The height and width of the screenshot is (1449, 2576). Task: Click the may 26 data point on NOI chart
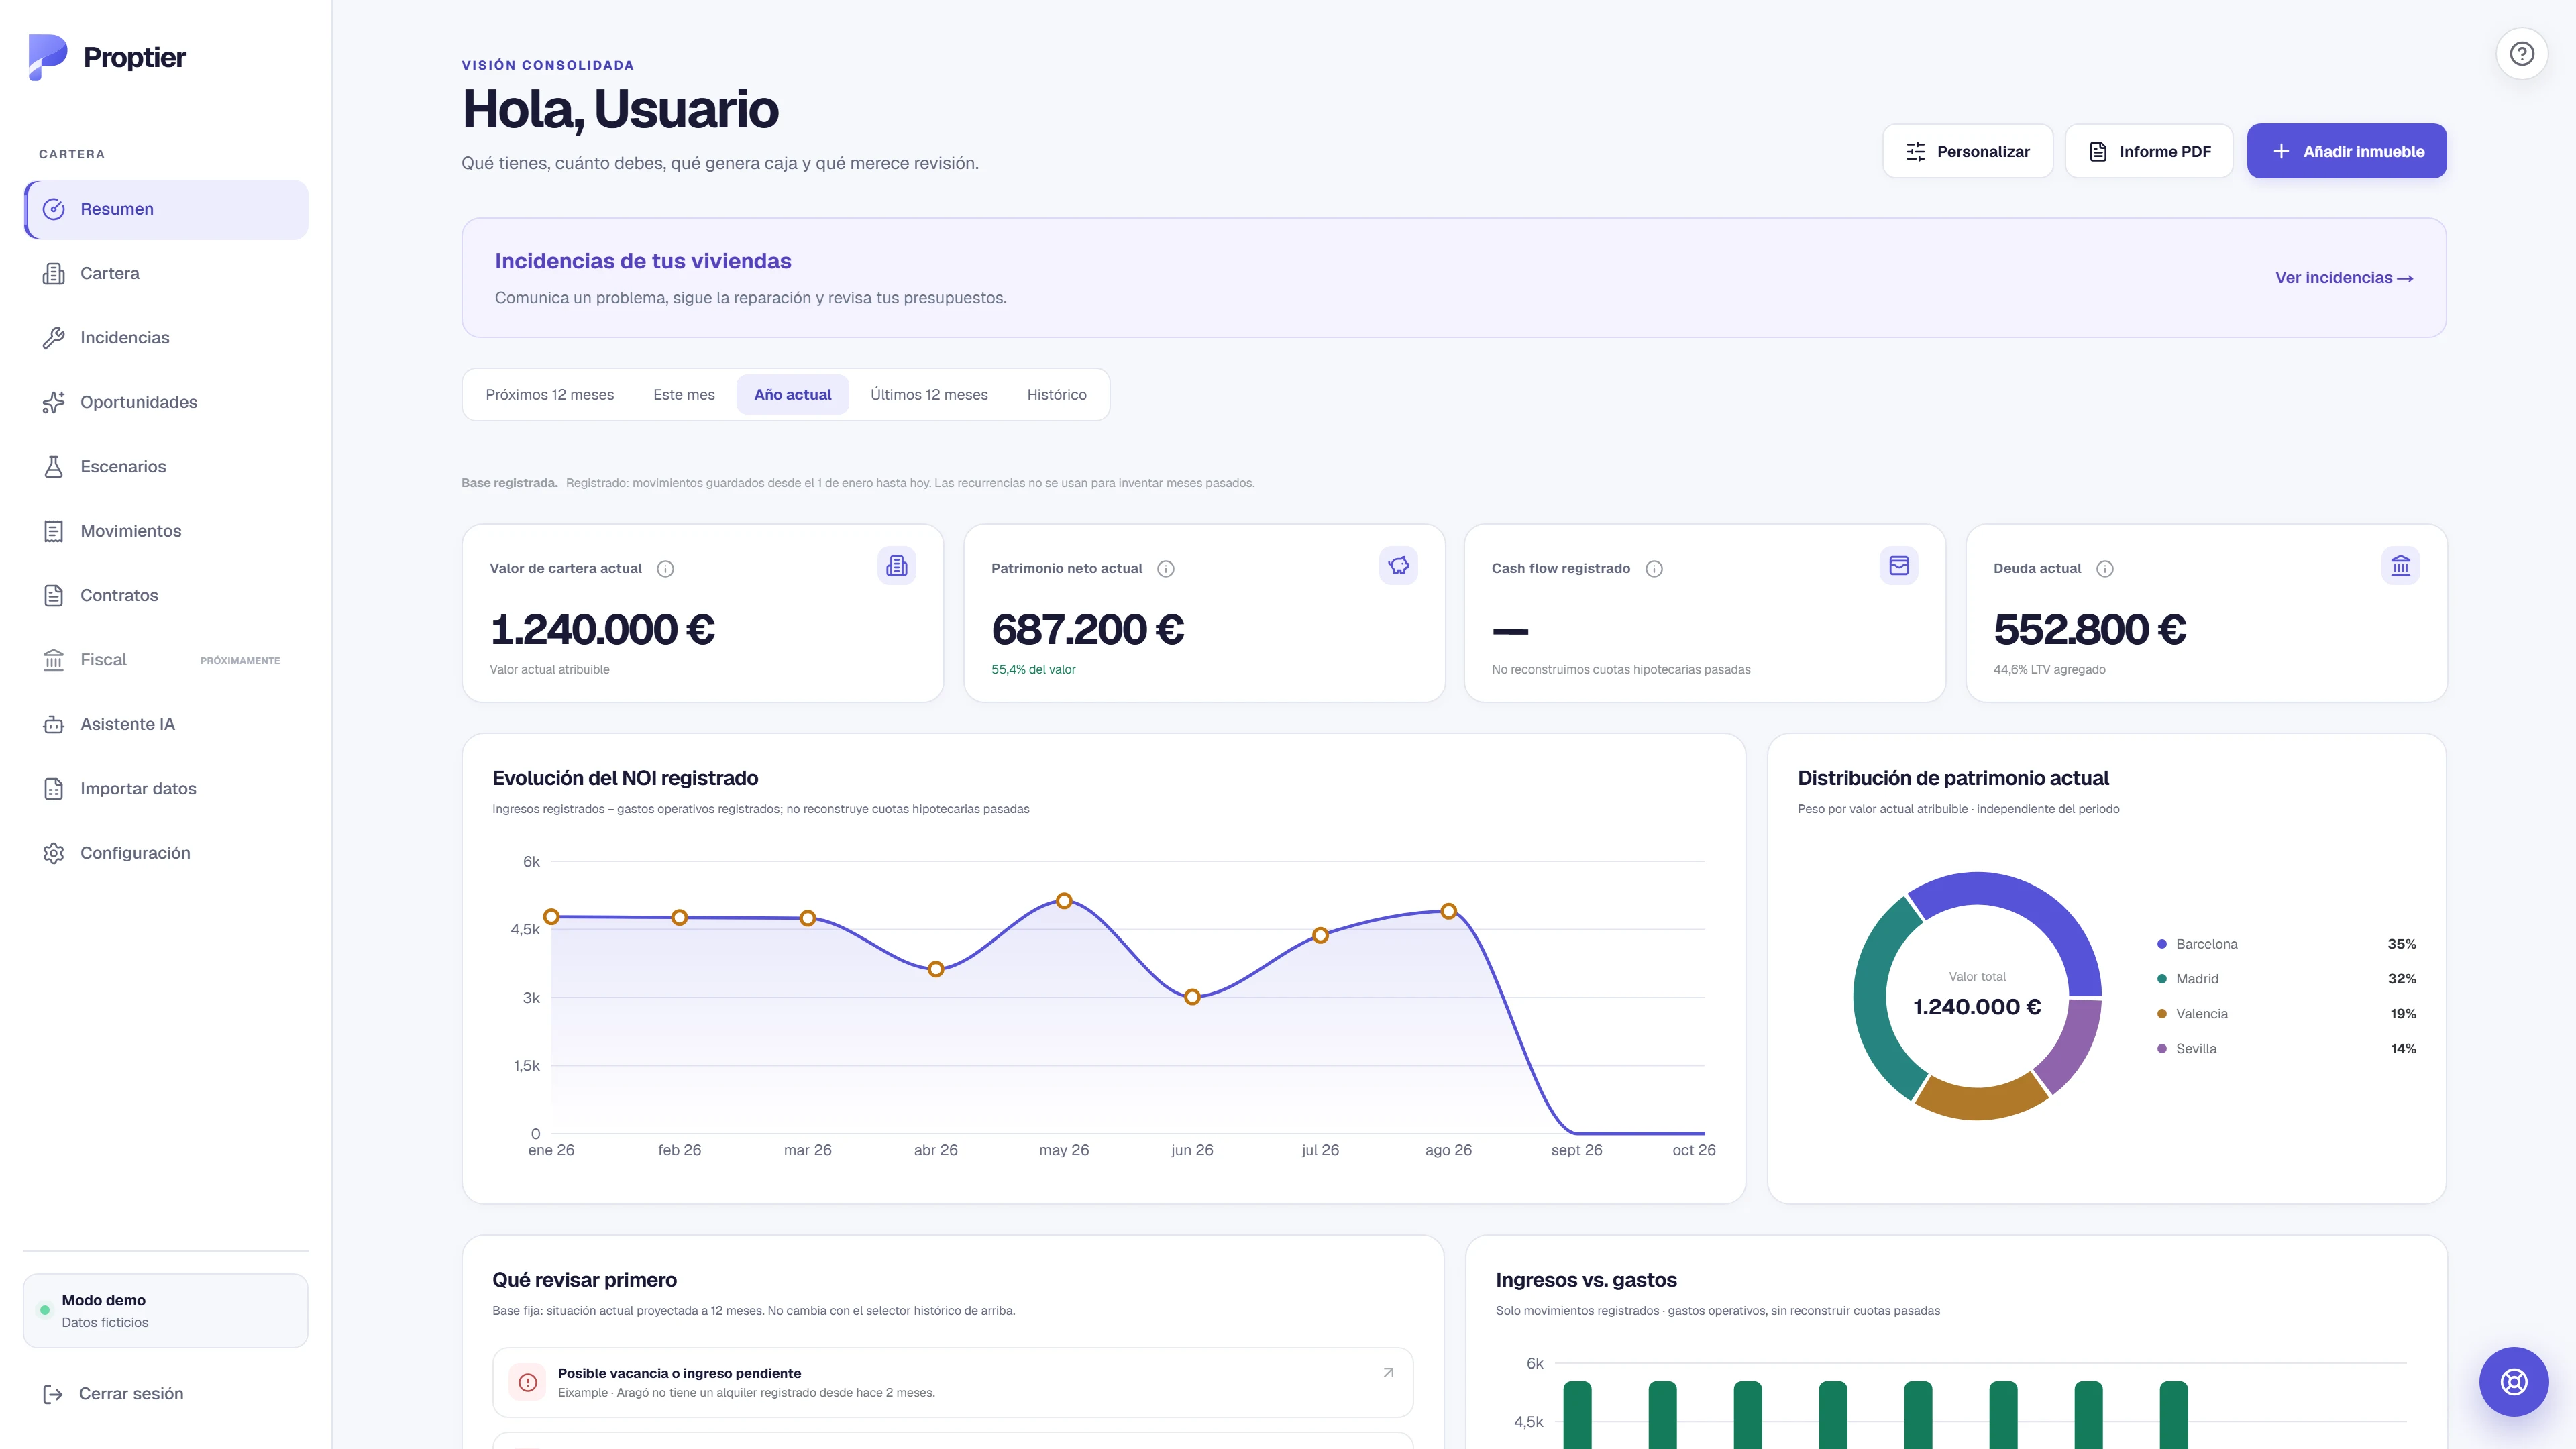pyautogui.click(x=1064, y=901)
